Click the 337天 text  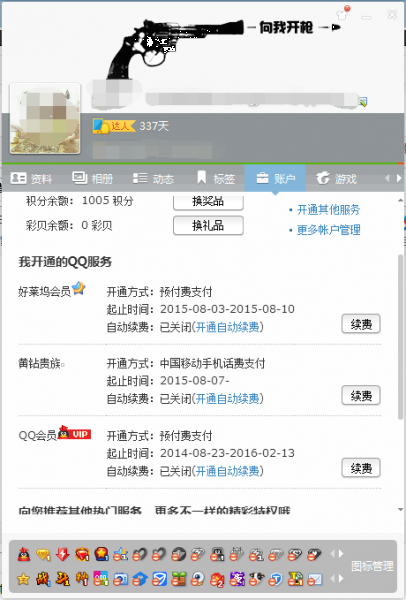click(154, 126)
